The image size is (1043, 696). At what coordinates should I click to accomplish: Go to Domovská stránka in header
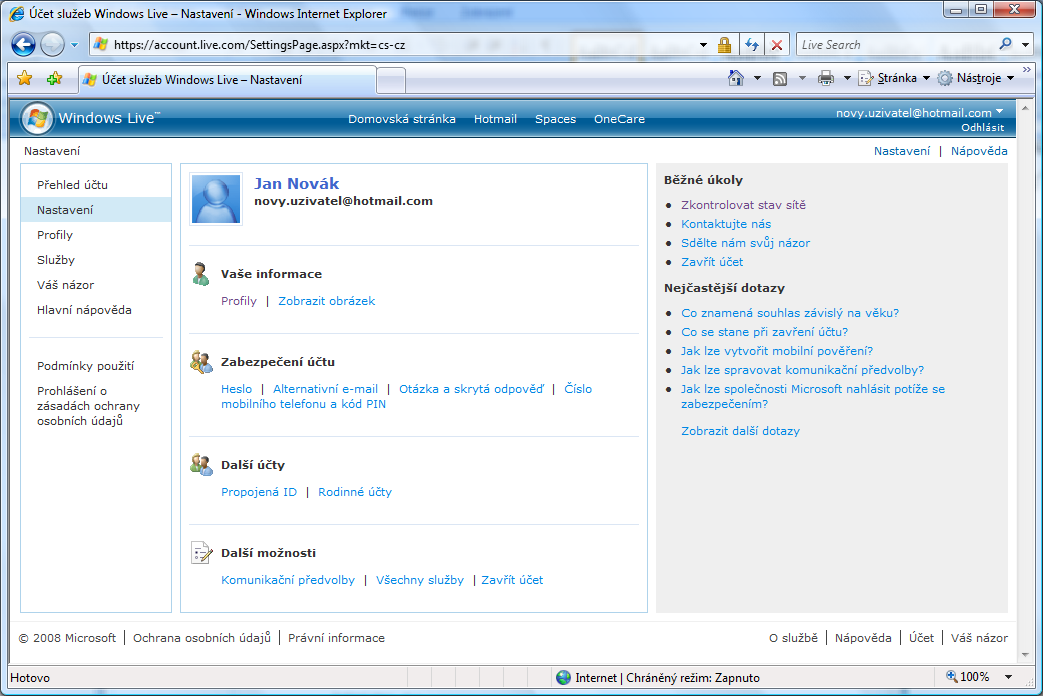402,119
